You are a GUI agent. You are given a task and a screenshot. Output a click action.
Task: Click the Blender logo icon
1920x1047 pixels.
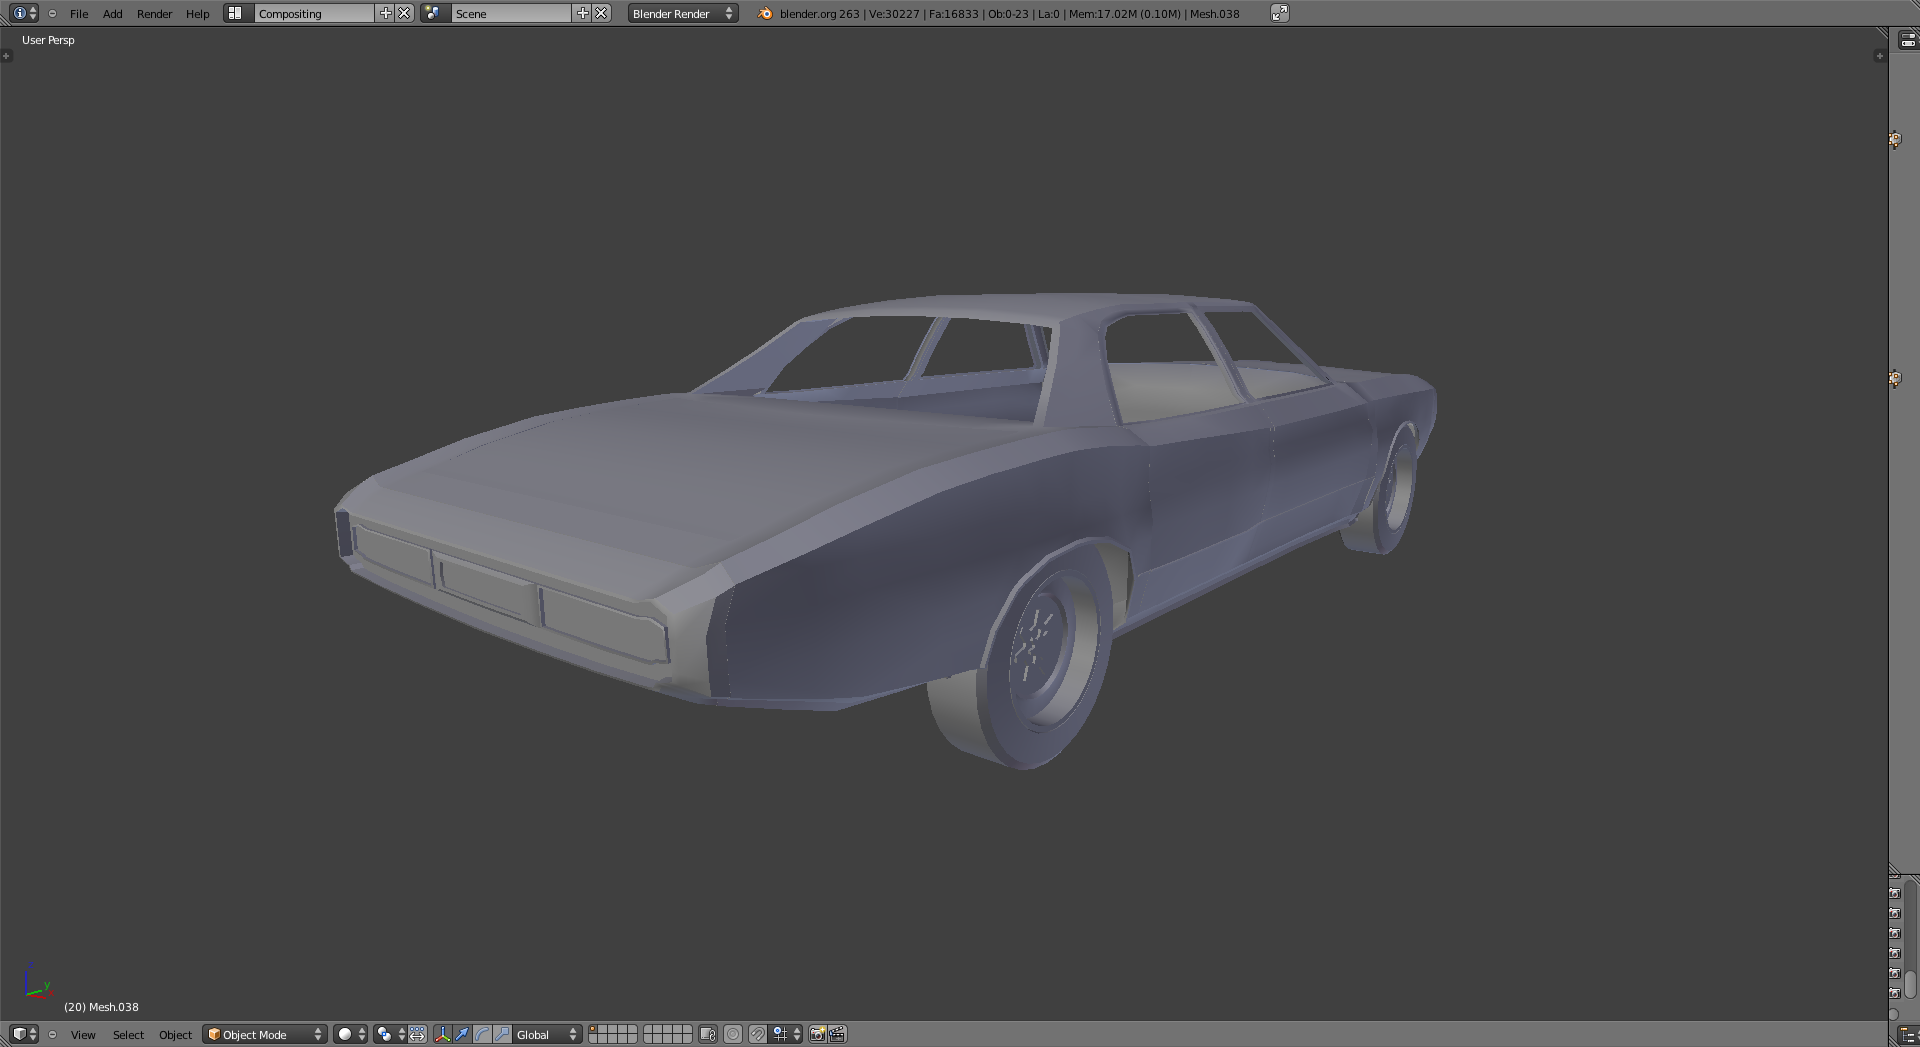[765, 13]
